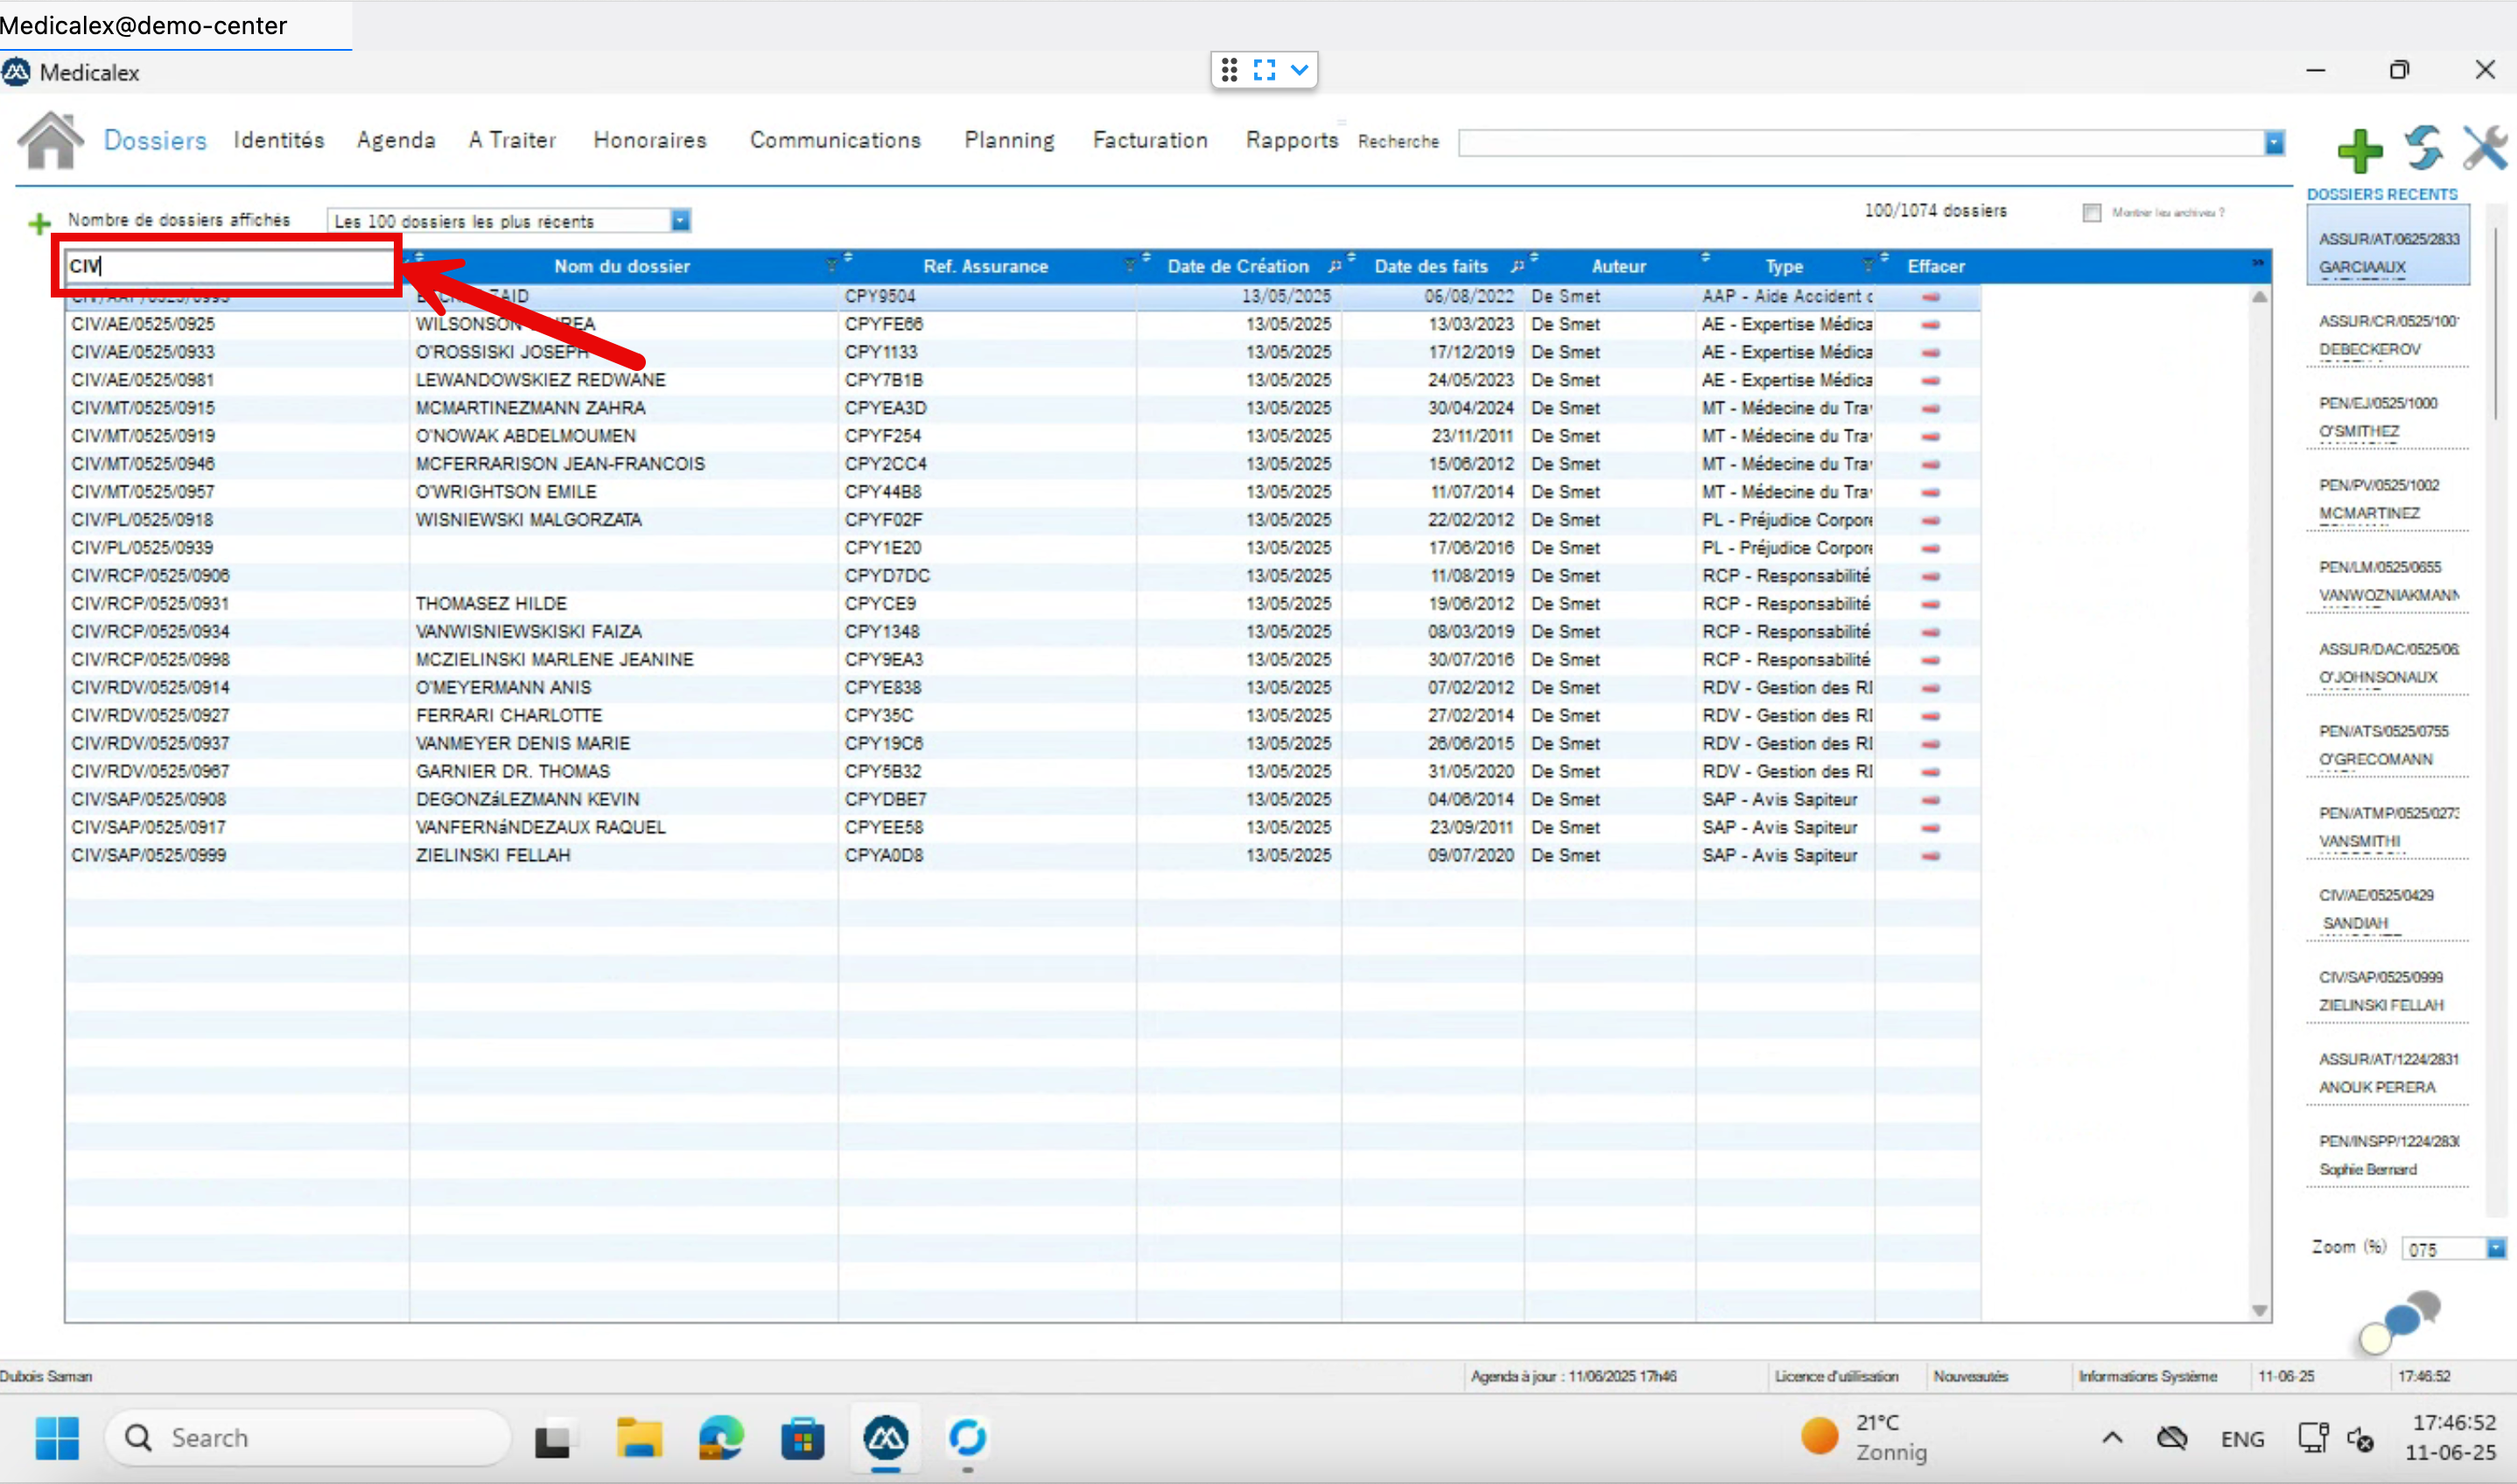
Task: Toggle the Montrer les archives checkbox
Action: 2091,213
